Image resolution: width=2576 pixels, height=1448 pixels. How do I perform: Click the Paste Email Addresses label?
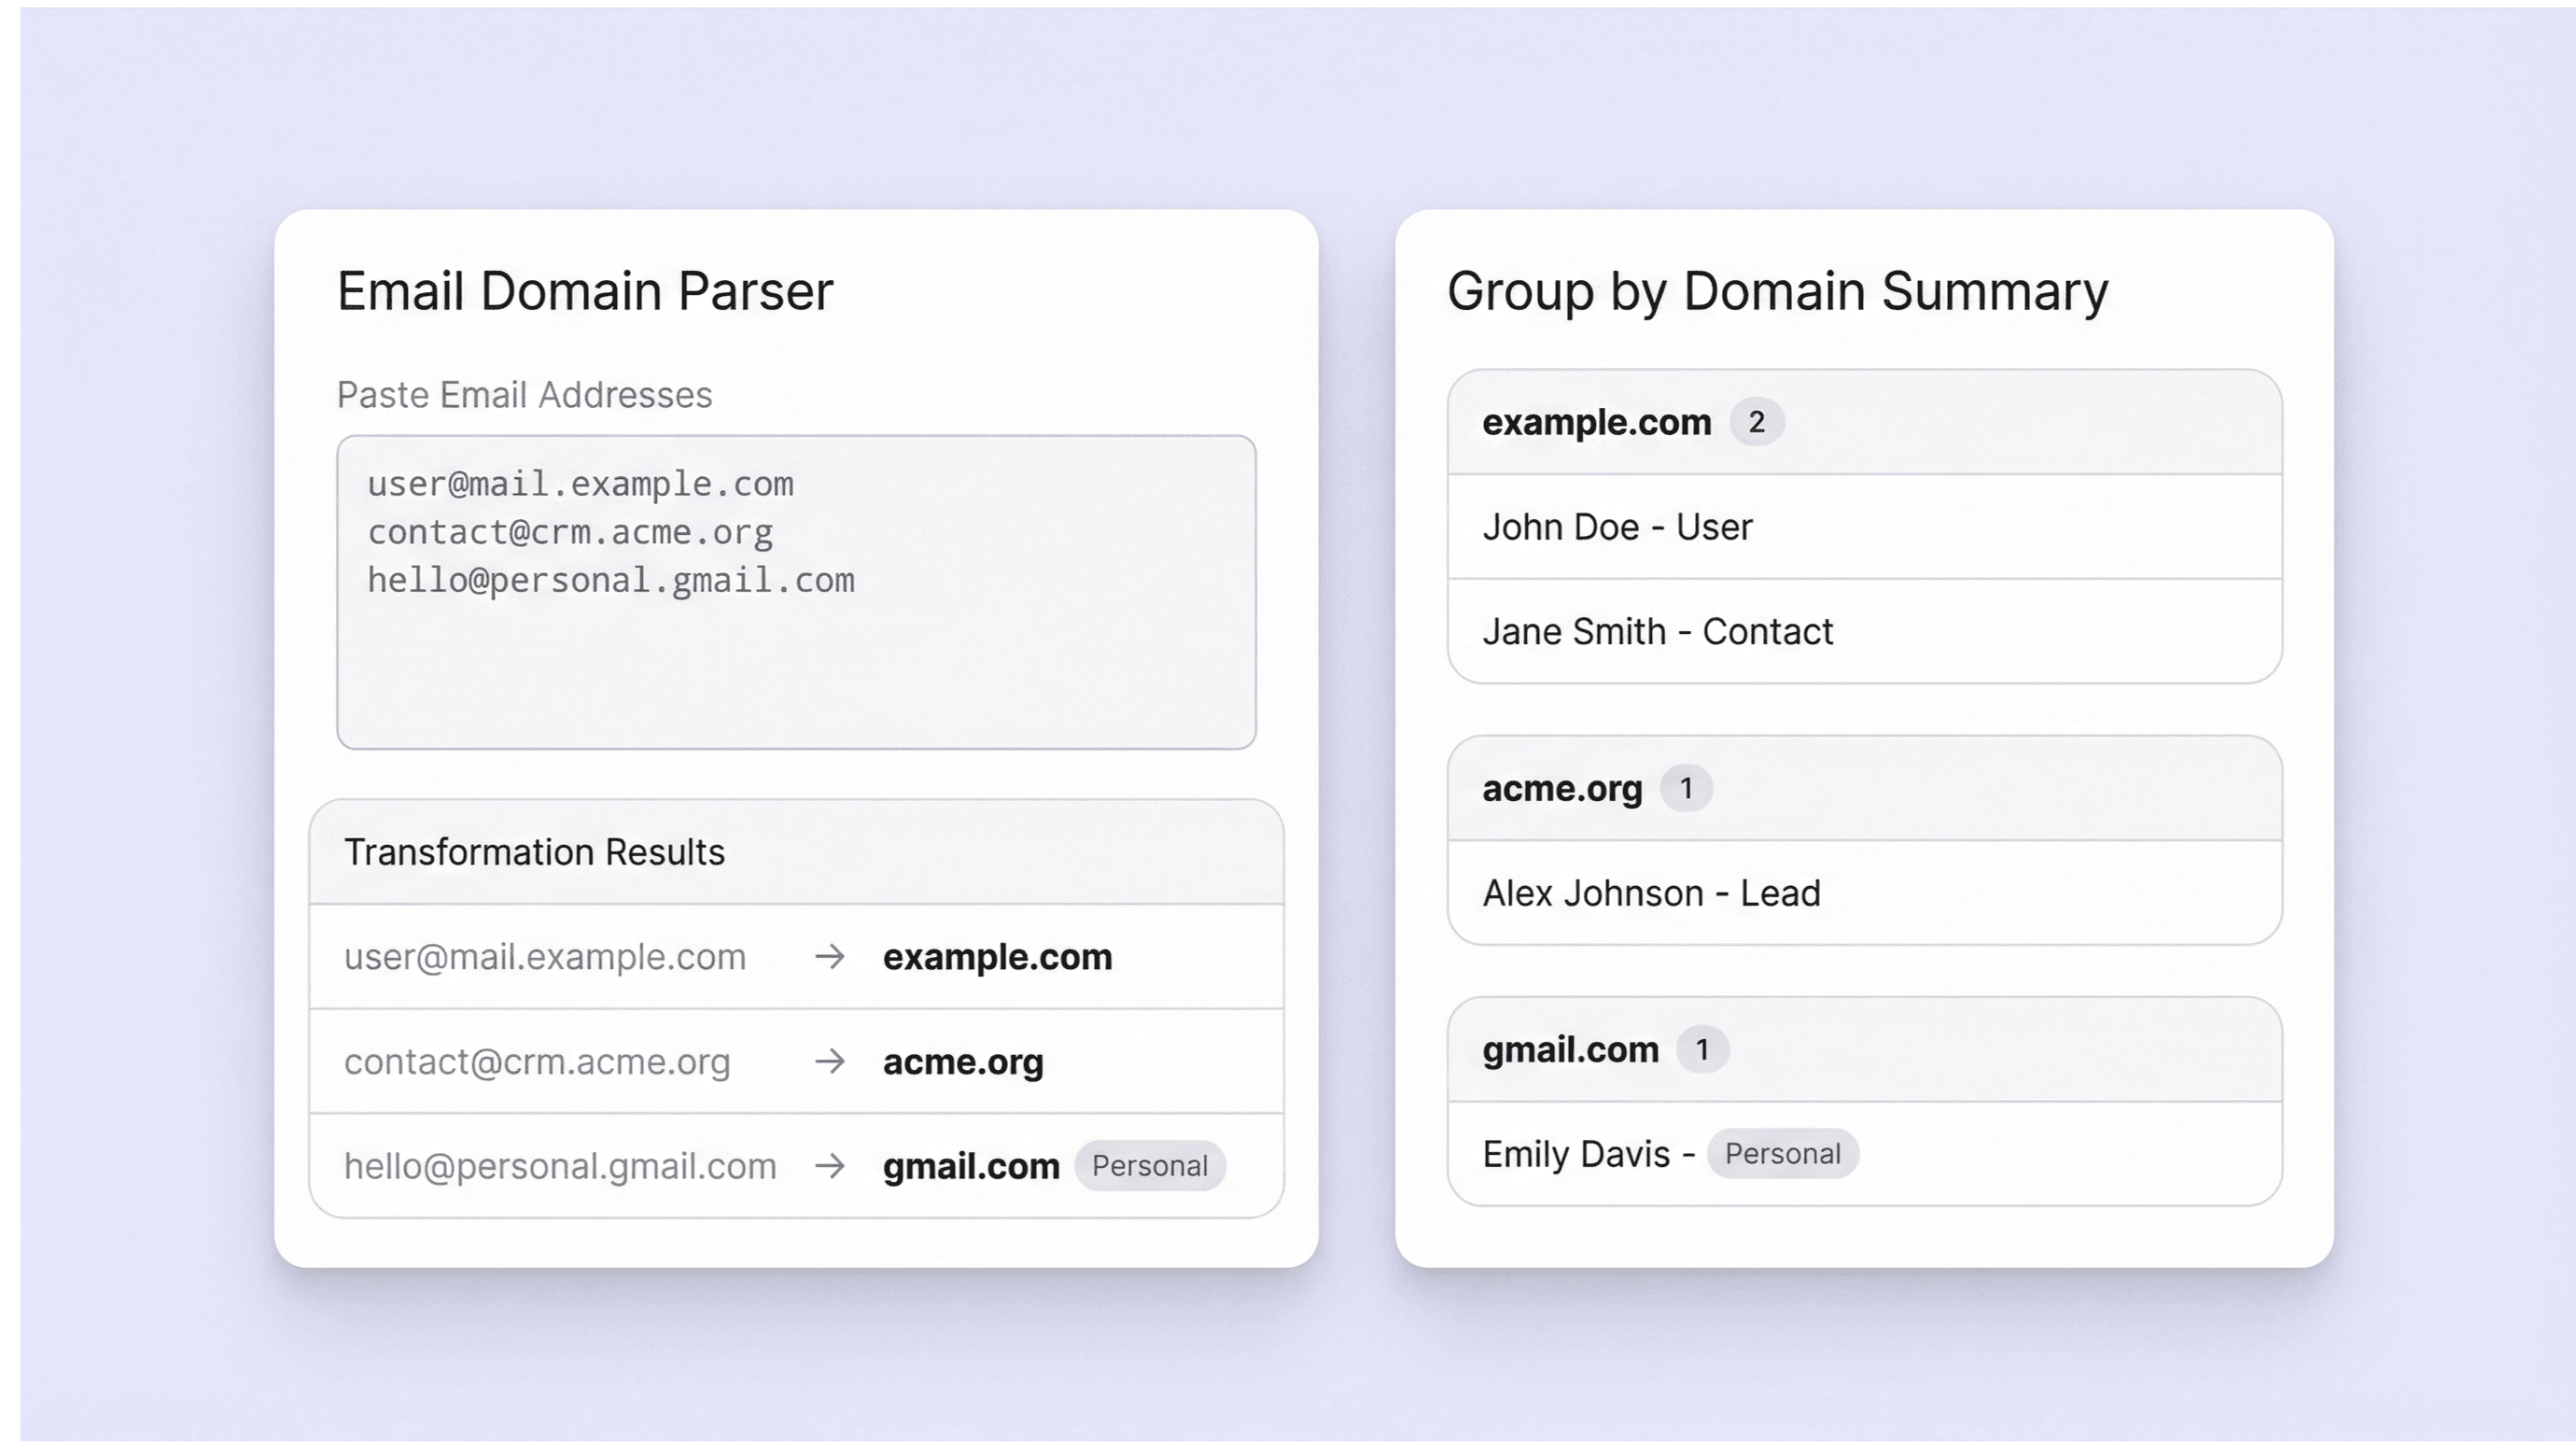click(x=524, y=395)
